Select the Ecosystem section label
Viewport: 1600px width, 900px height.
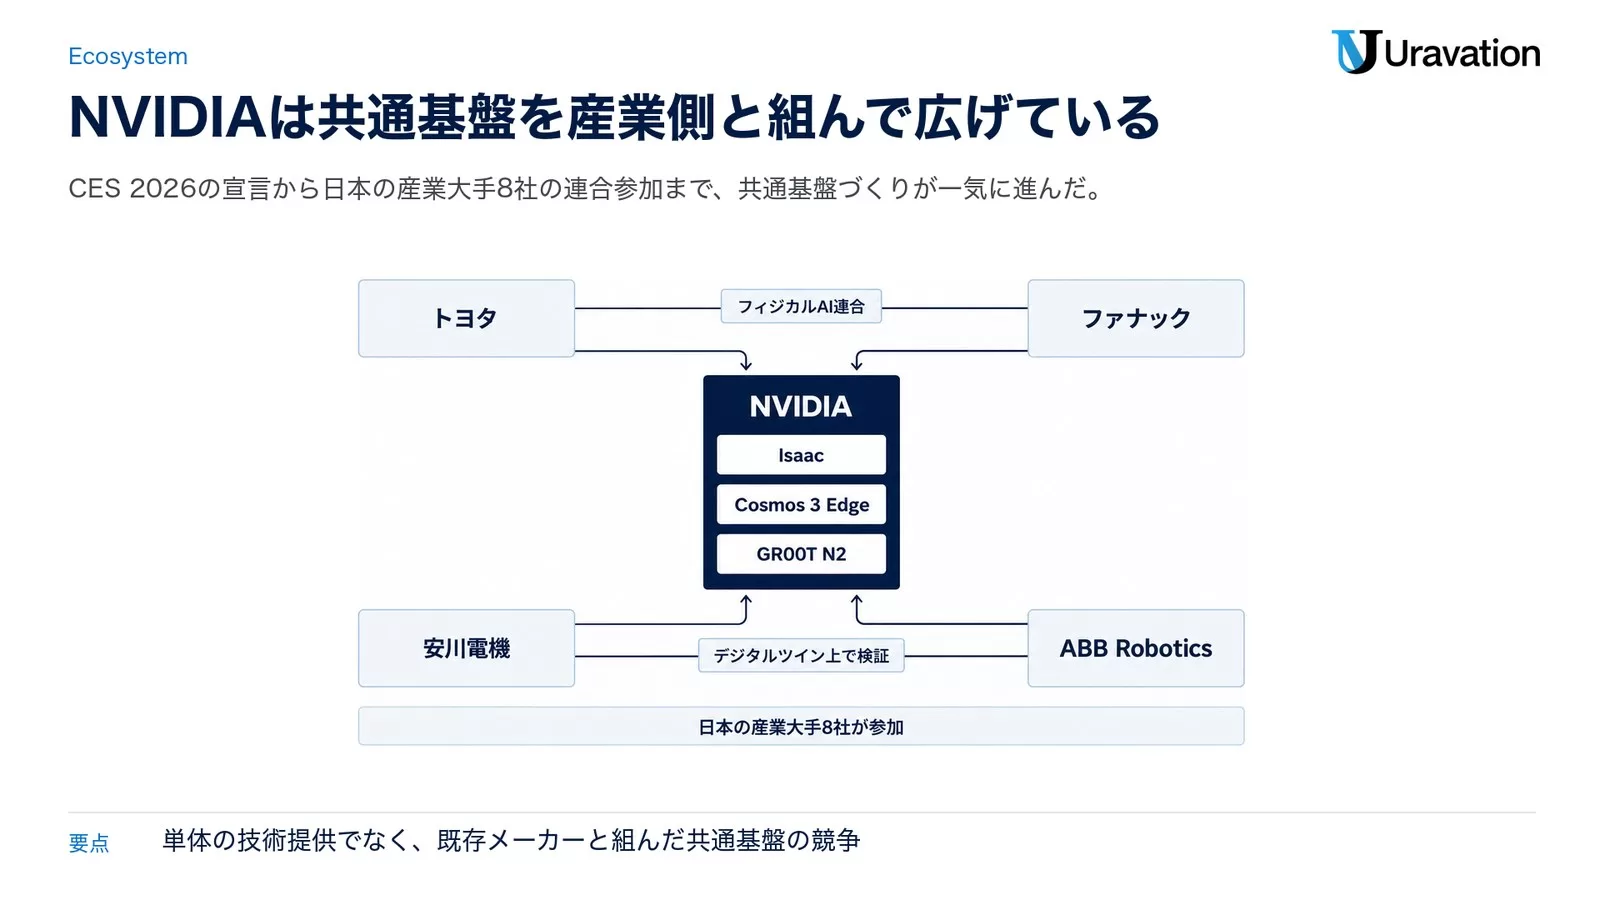point(128,56)
